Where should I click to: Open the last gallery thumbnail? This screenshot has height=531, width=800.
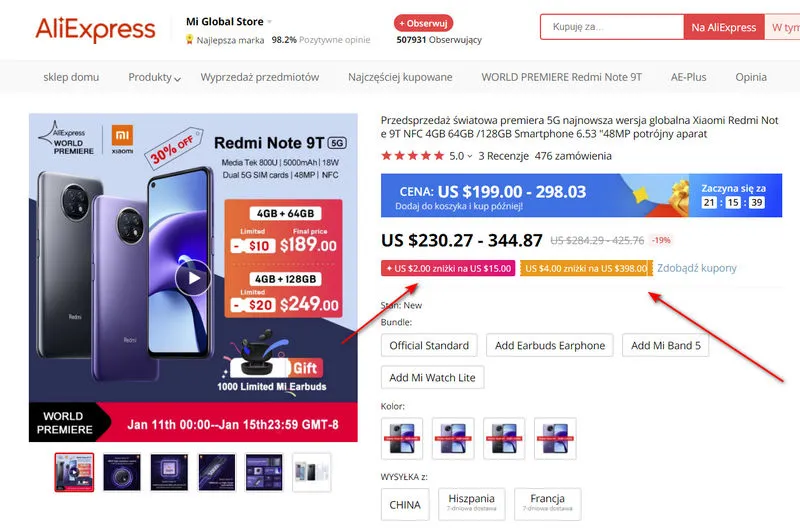pyautogui.click(x=312, y=472)
